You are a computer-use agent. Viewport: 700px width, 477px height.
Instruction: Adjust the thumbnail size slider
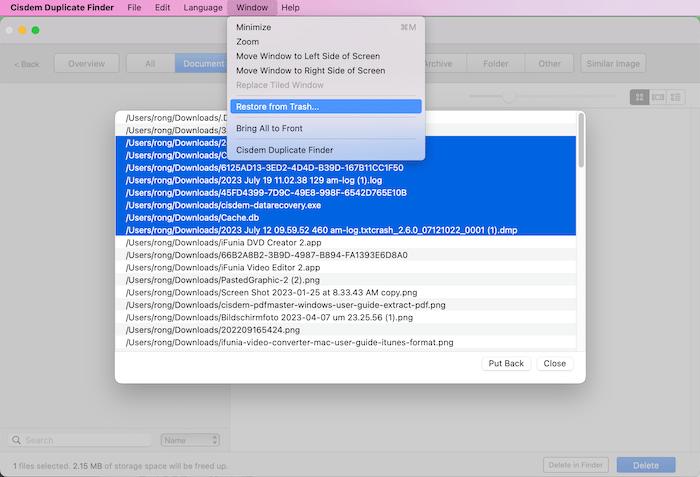pyautogui.click(x=509, y=97)
